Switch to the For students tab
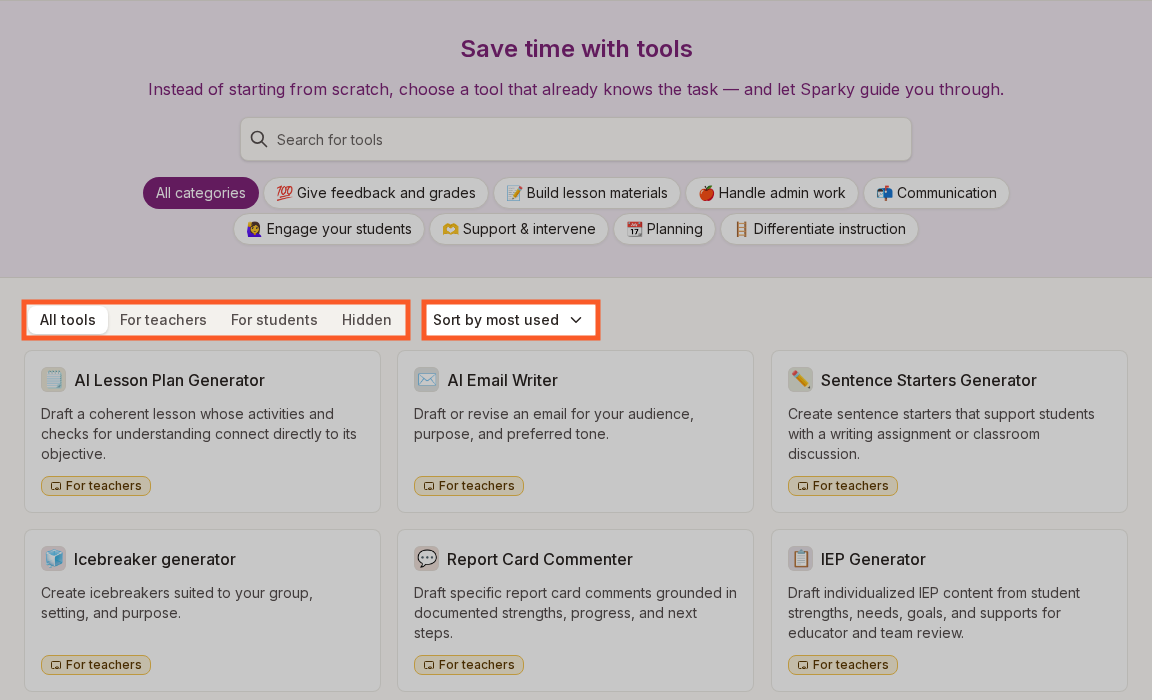The image size is (1152, 700). [x=274, y=320]
